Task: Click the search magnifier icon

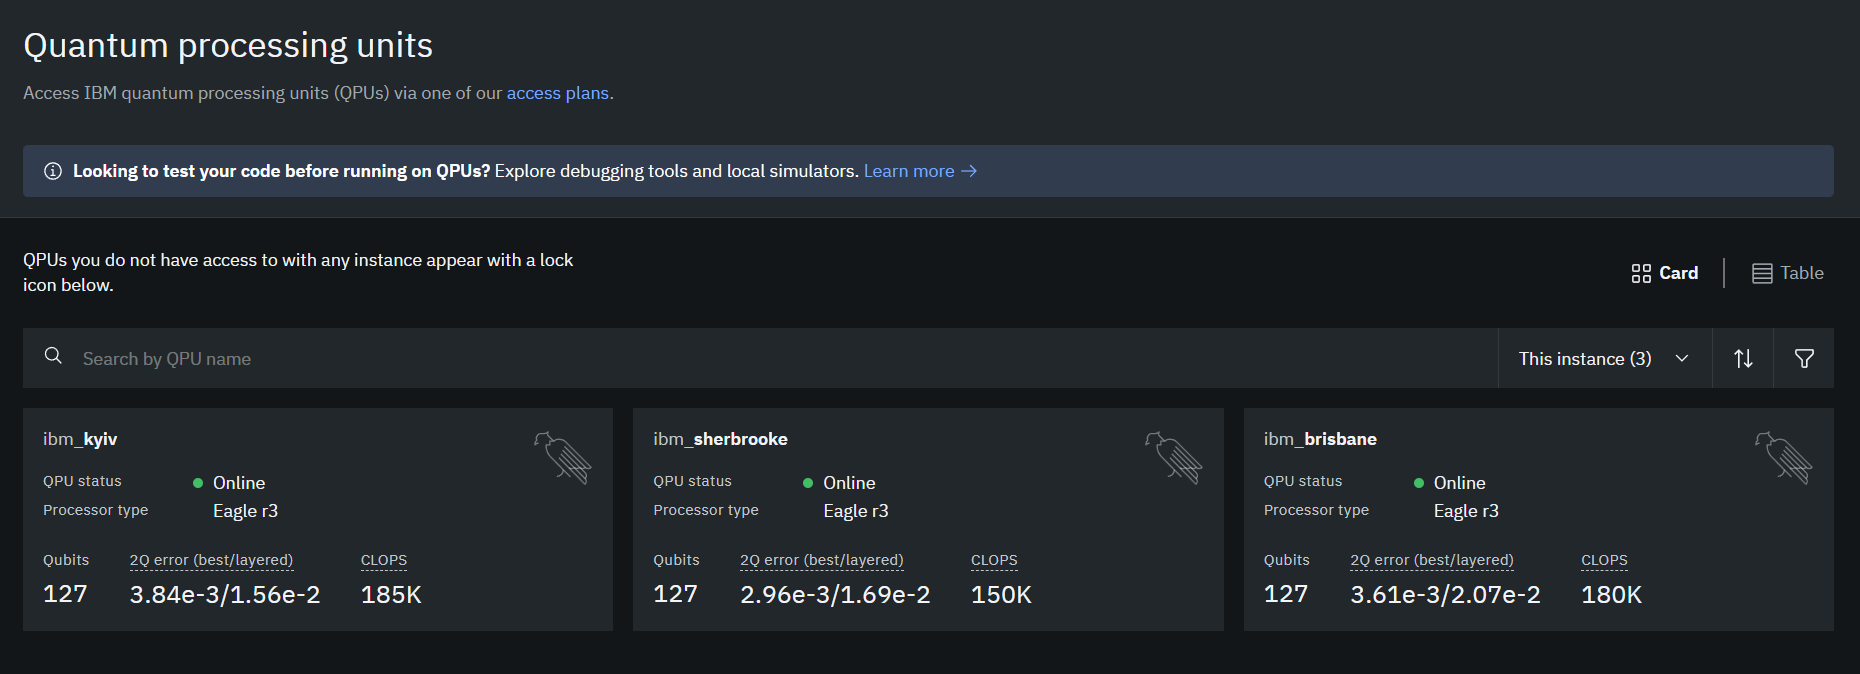Action: tap(54, 356)
